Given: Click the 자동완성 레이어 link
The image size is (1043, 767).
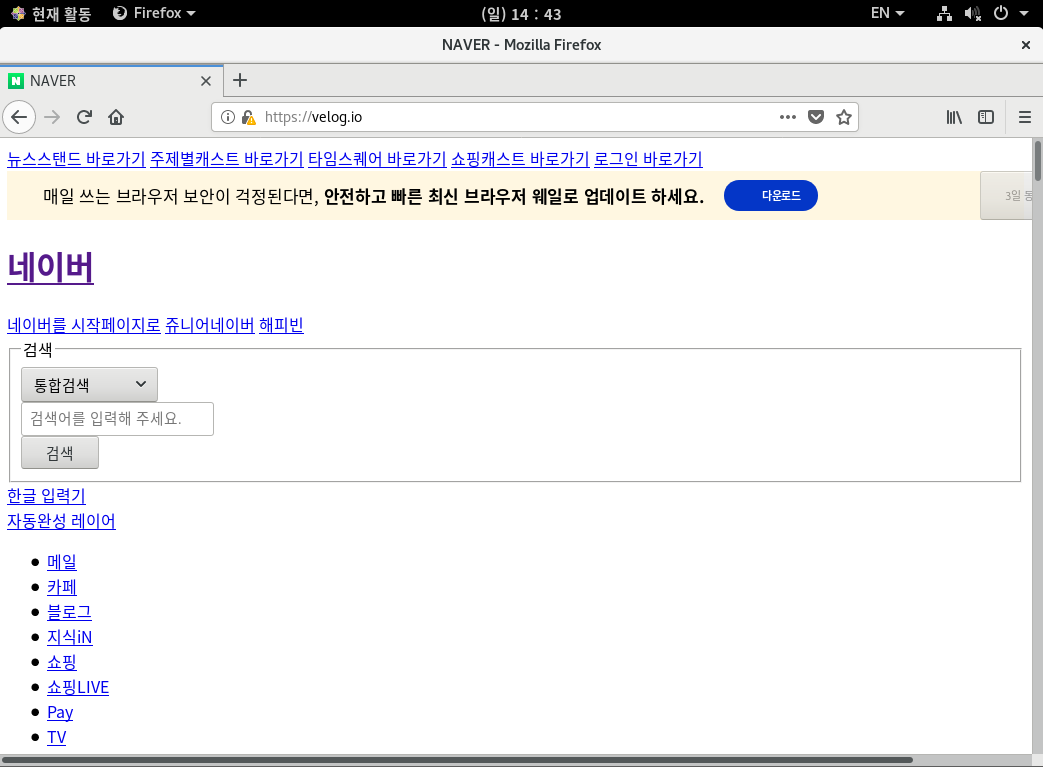Looking at the screenshot, I should (x=61, y=521).
